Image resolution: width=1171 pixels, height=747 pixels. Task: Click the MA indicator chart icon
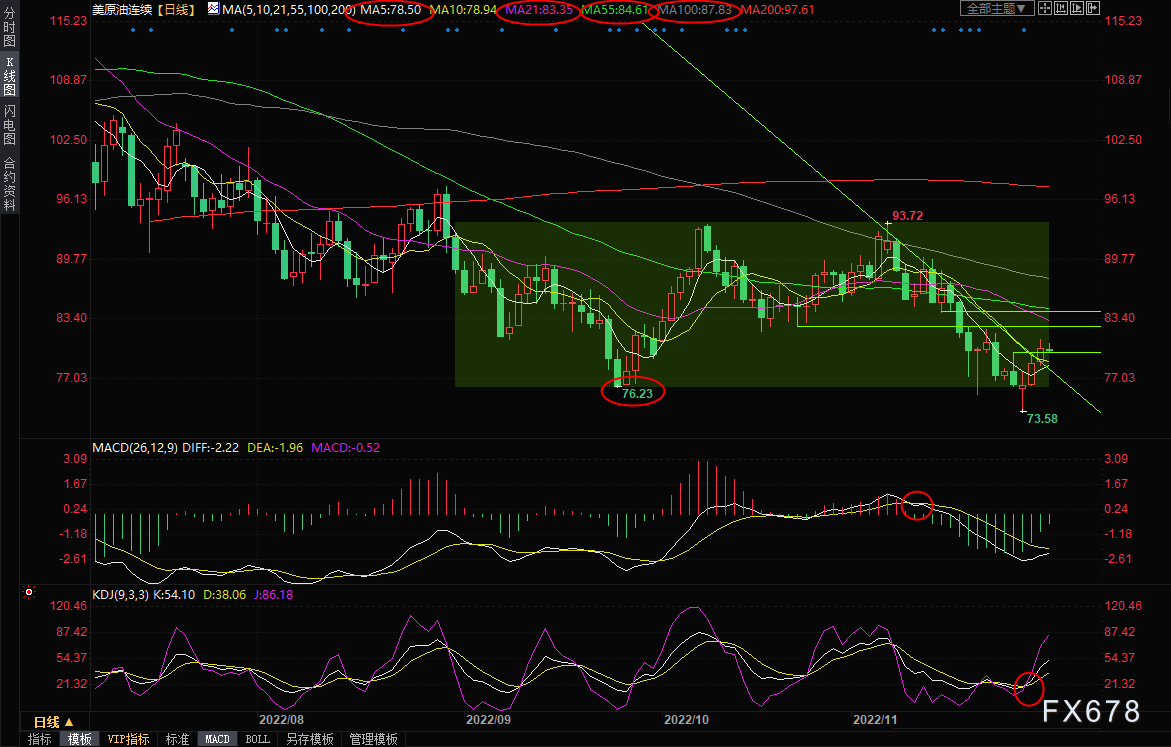coord(214,9)
